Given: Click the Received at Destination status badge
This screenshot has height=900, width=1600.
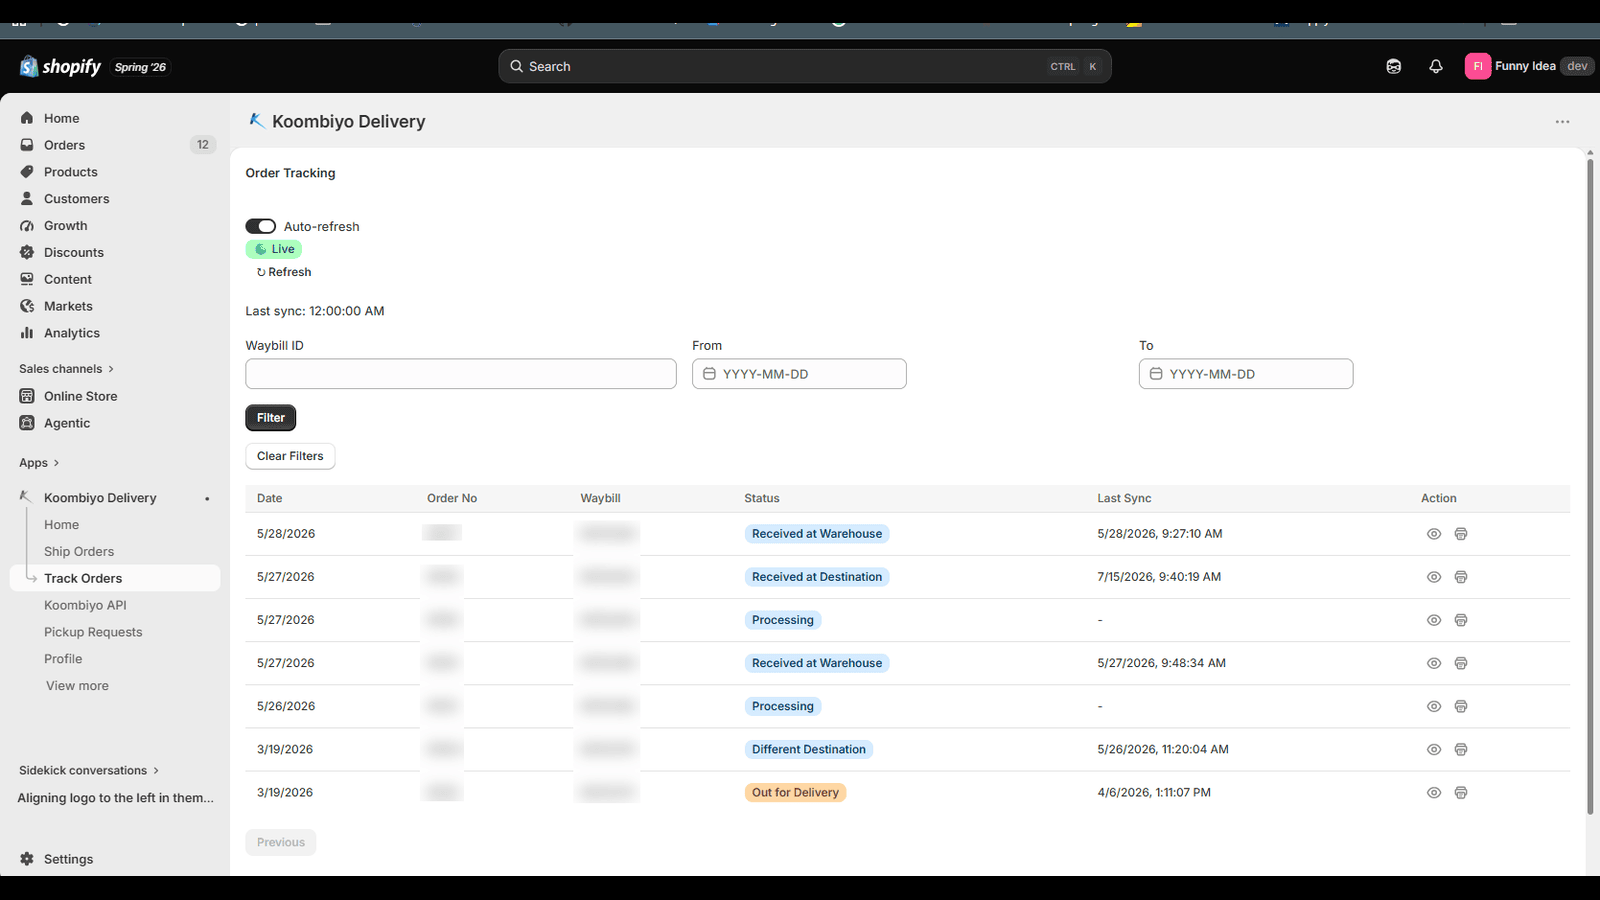Looking at the screenshot, I should coord(817,577).
